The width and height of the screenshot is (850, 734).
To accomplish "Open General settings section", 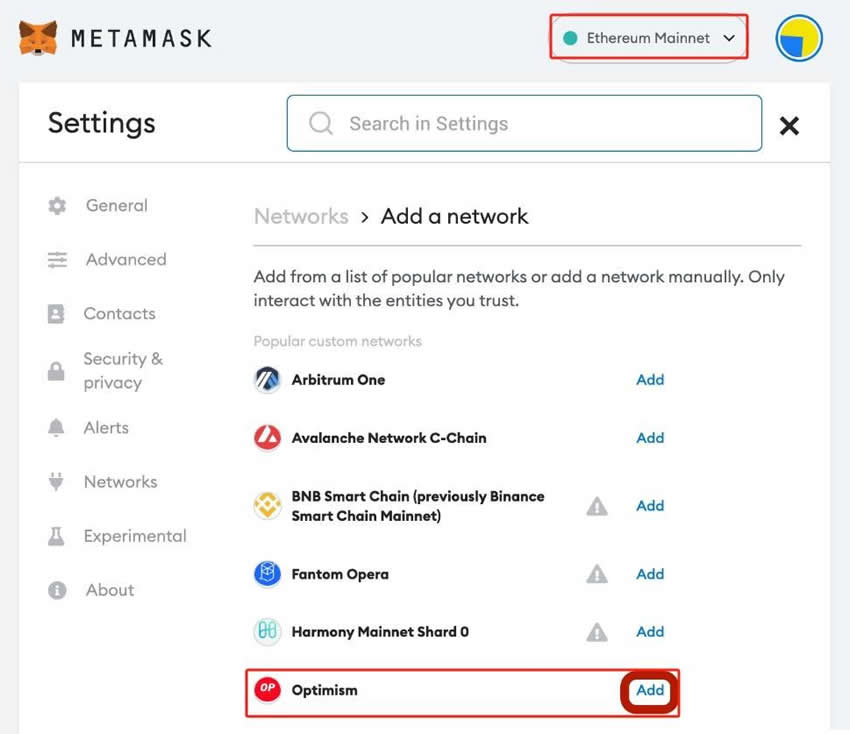I will click(x=116, y=206).
